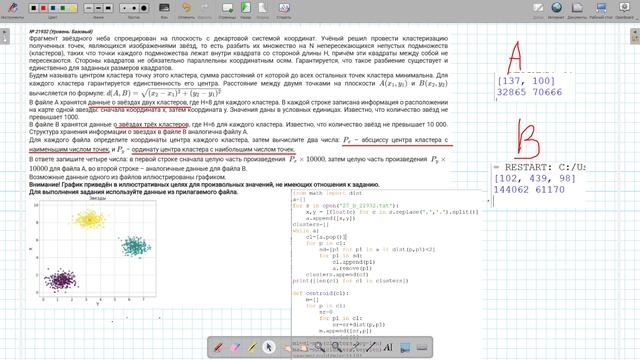Click the star clusters scatter plot image

(94, 250)
